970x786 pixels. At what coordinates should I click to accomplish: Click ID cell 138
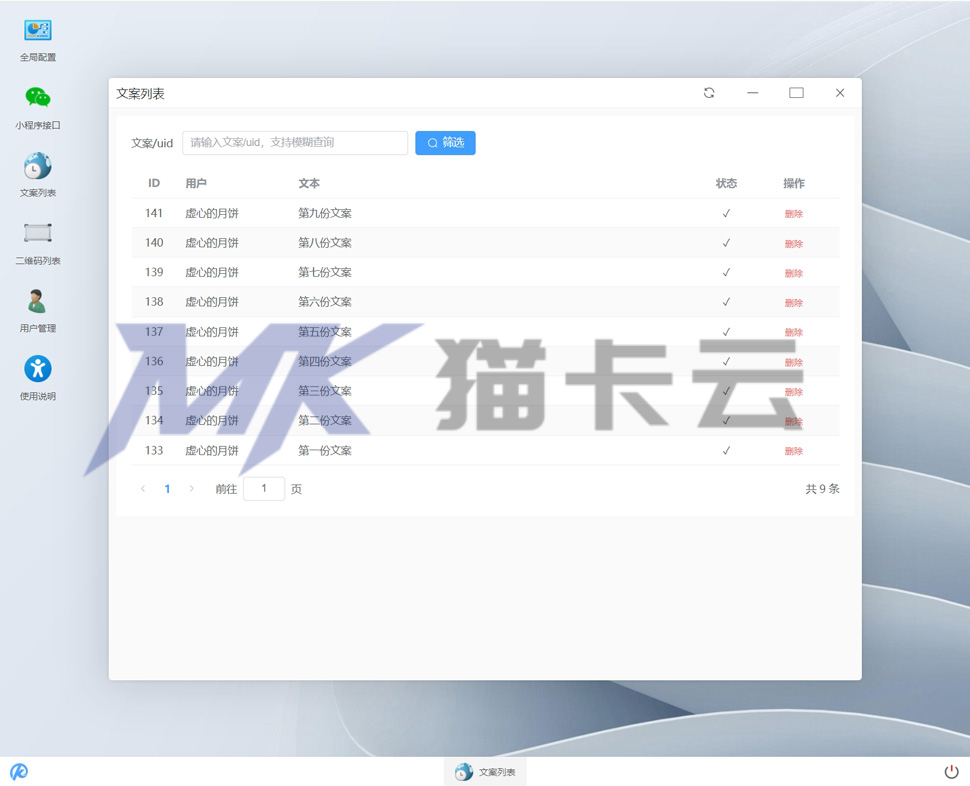coord(154,302)
